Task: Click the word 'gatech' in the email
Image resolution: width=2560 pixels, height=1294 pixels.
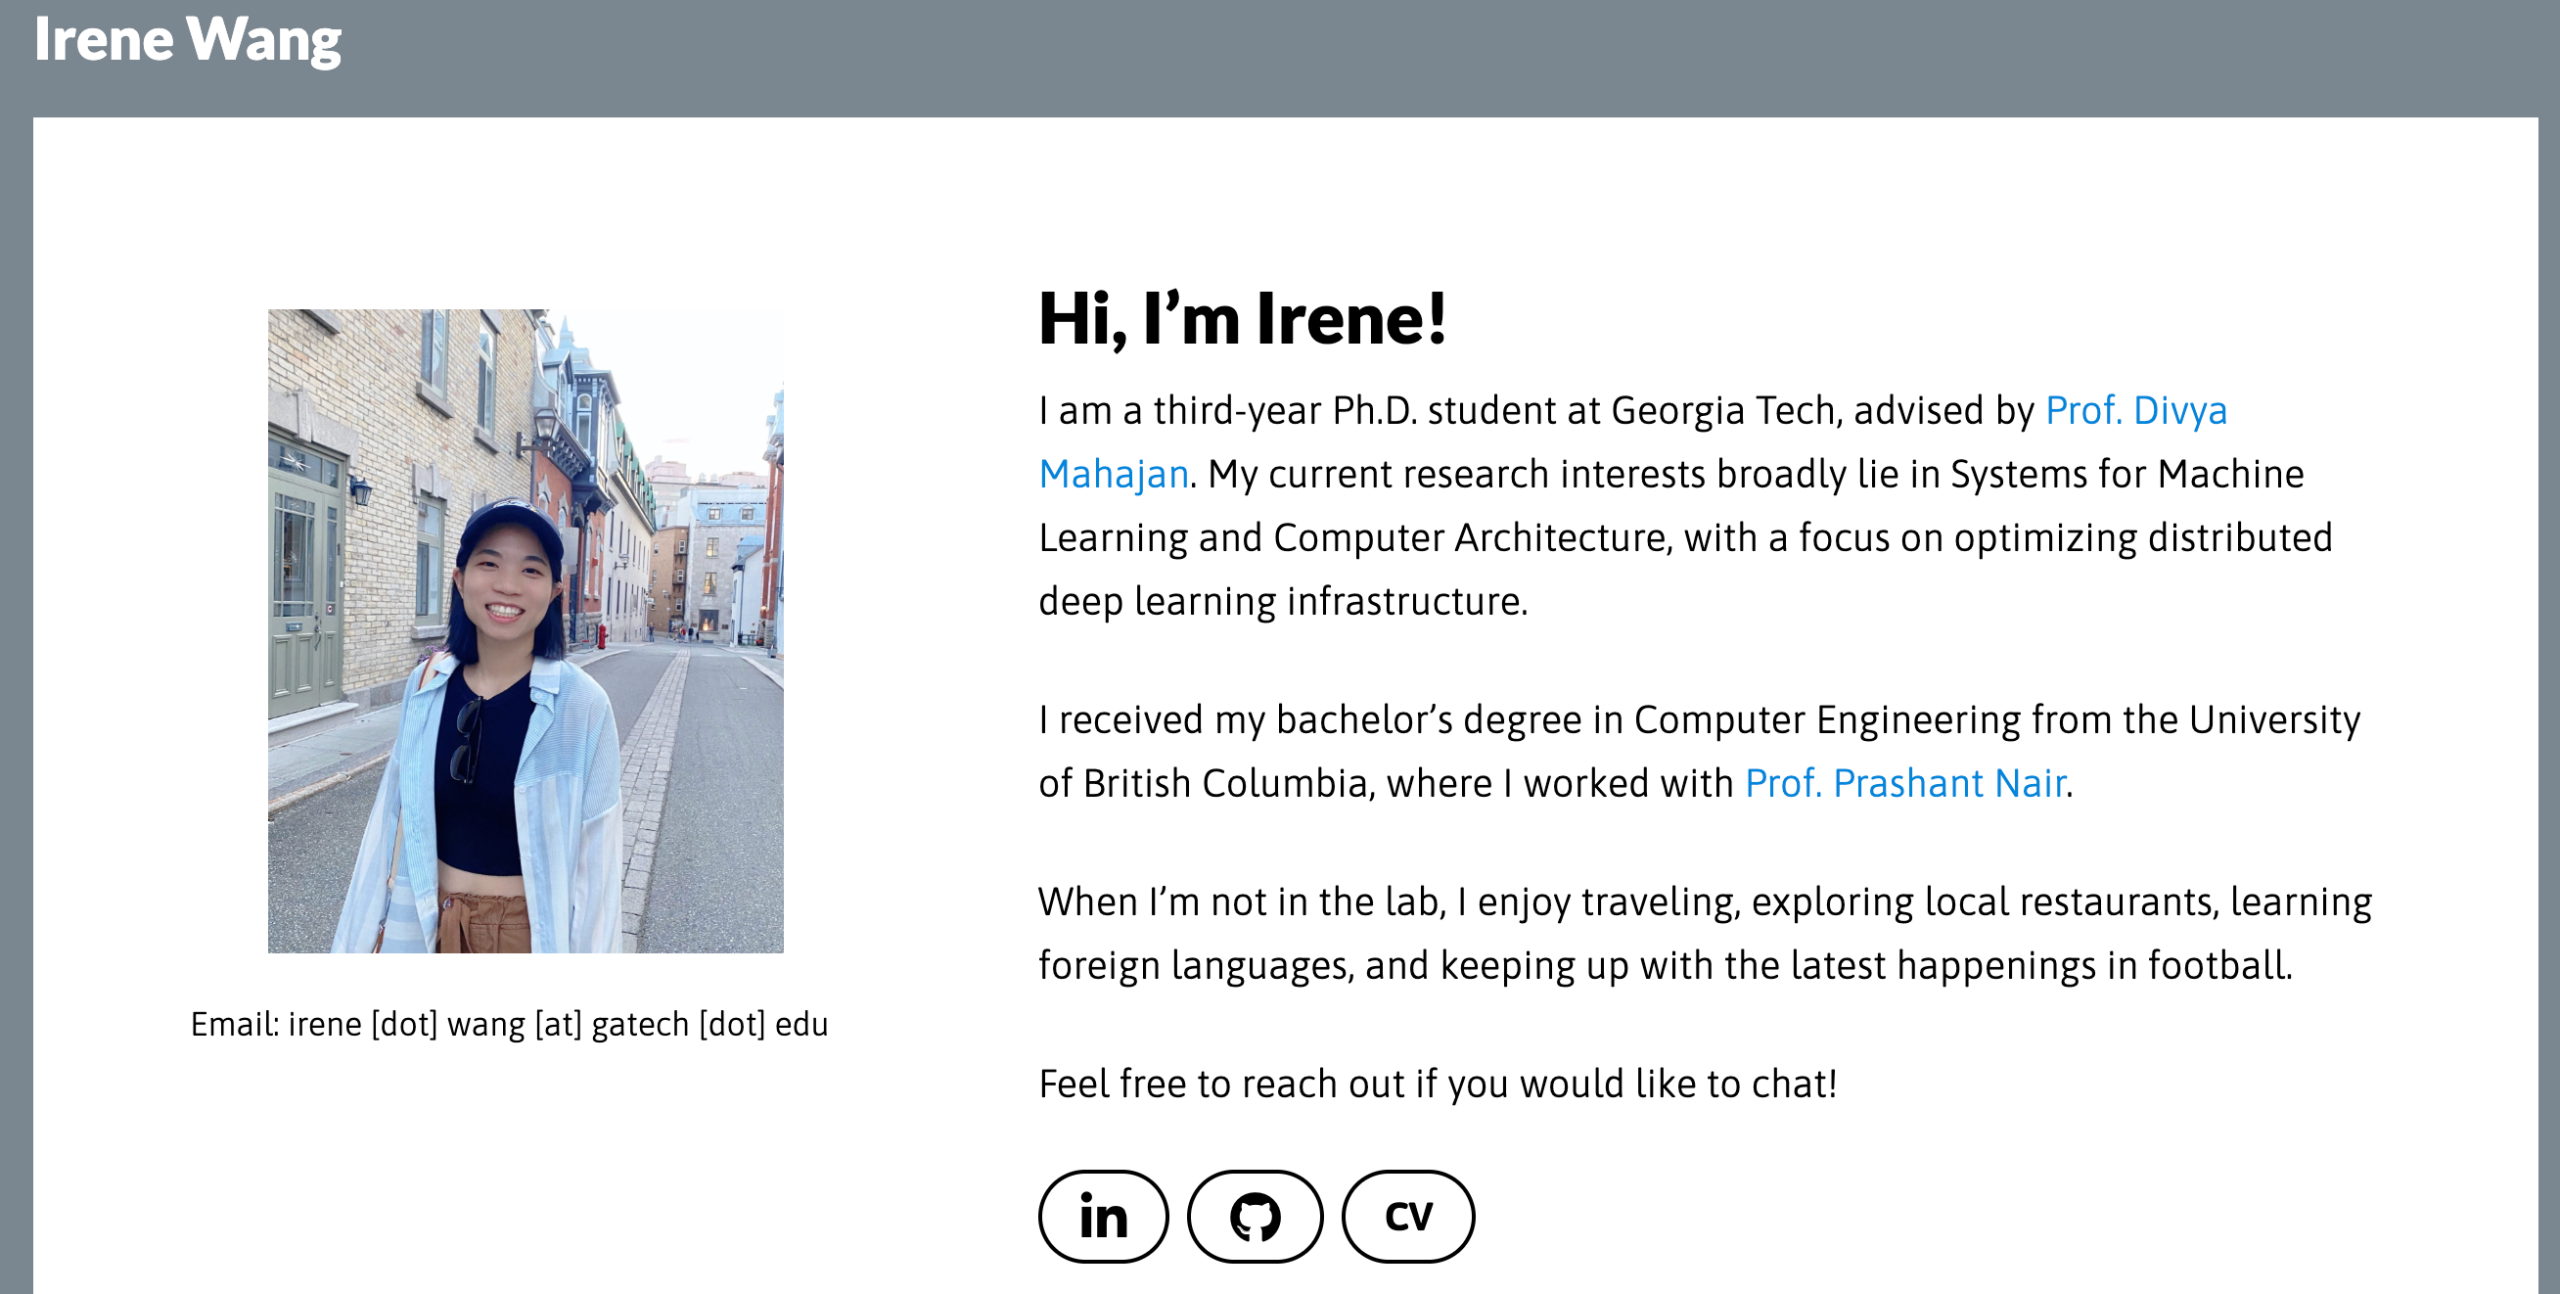Action: [x=640, y=1025]
